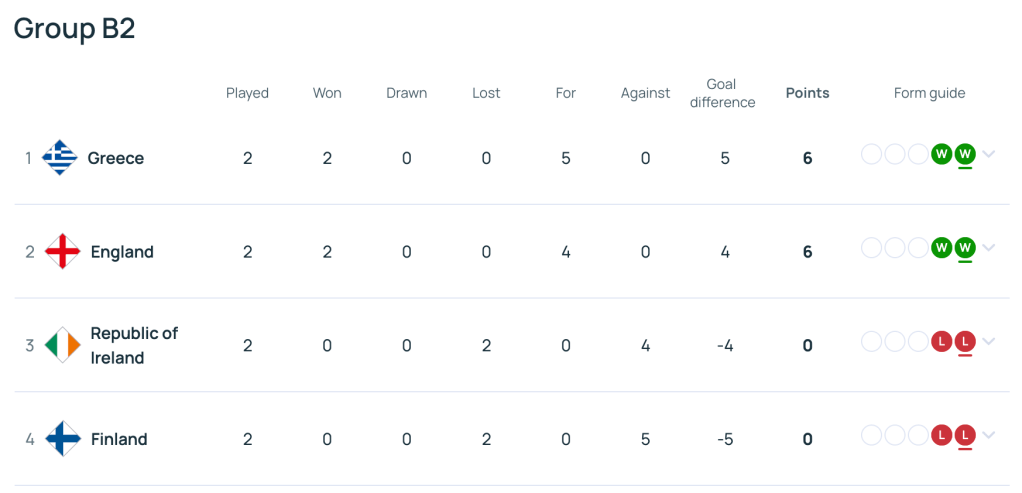Open the England team link
1022x493 pixels.
point(122,252)
